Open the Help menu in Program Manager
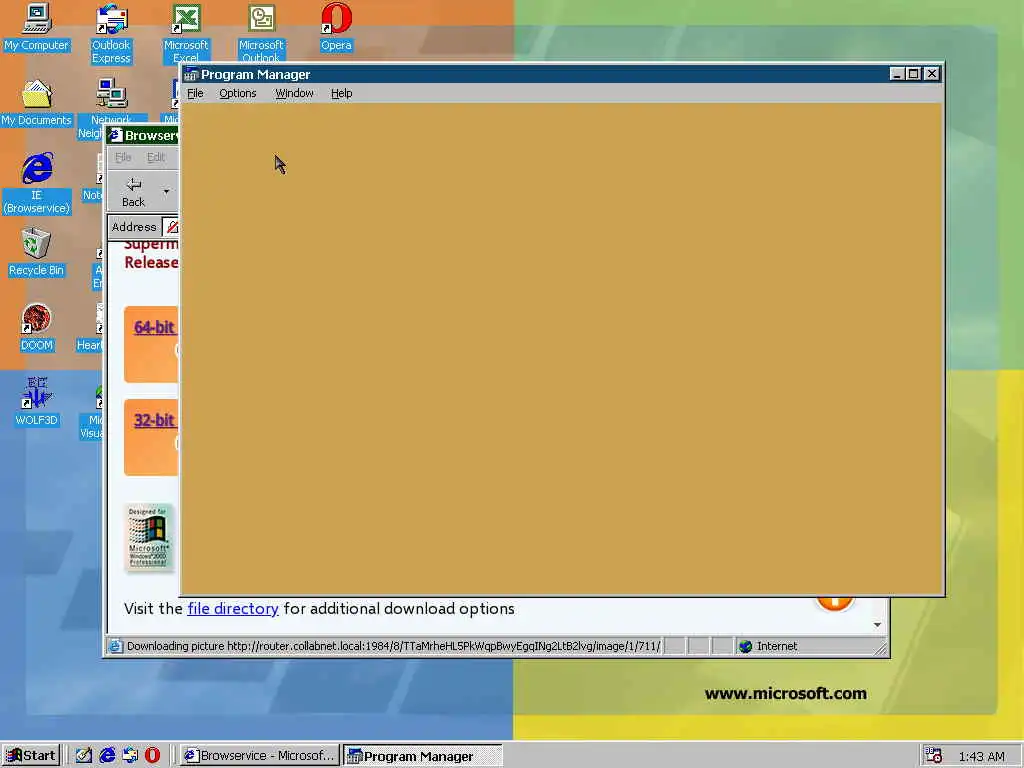The height and width of the screenshot is (768, 1024). pos(342,93)
